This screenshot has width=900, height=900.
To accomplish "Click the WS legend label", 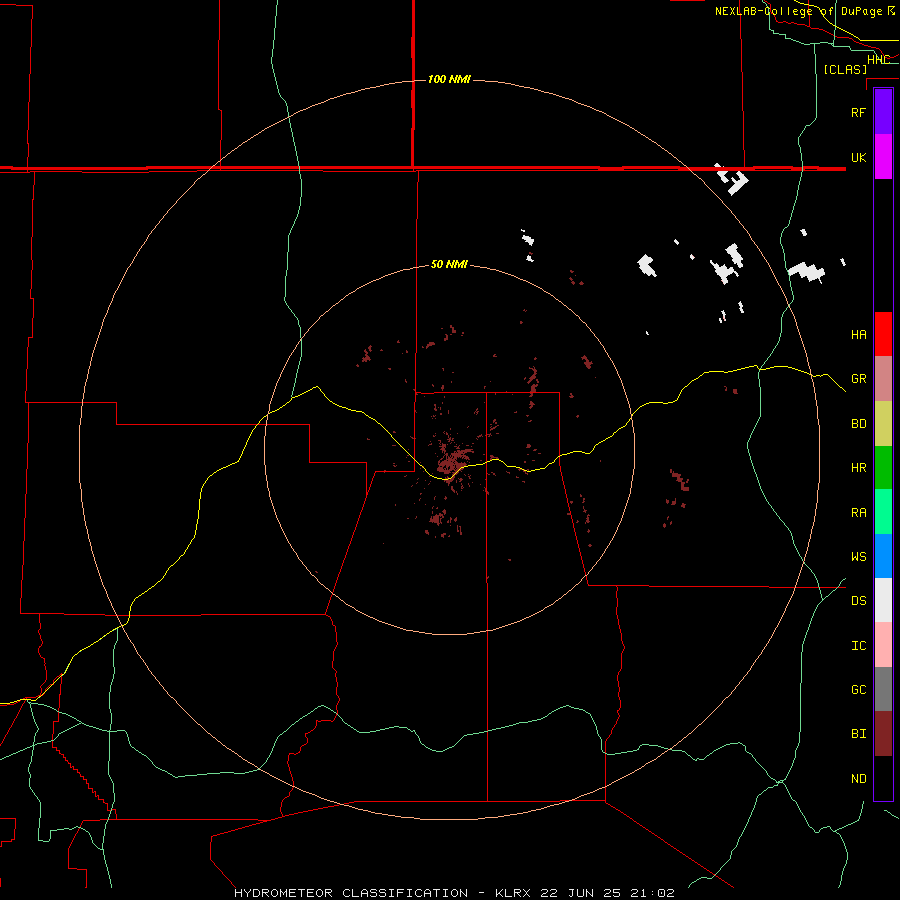I will pyautogui.click(x=858, y=557).
